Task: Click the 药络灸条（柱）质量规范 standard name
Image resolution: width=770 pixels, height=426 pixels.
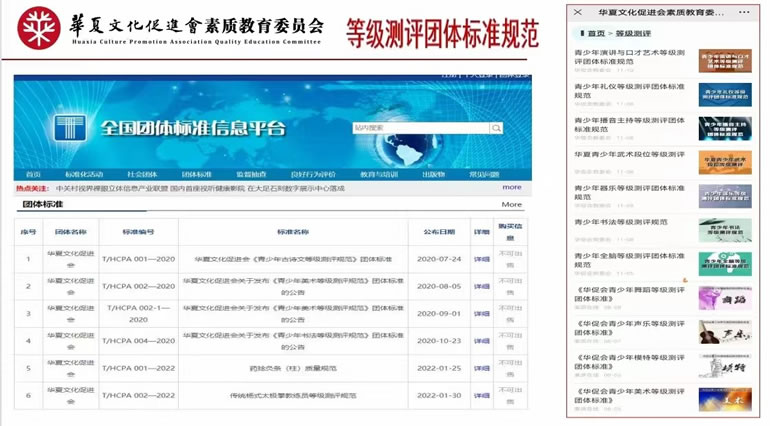Action: tap(293, 368)
